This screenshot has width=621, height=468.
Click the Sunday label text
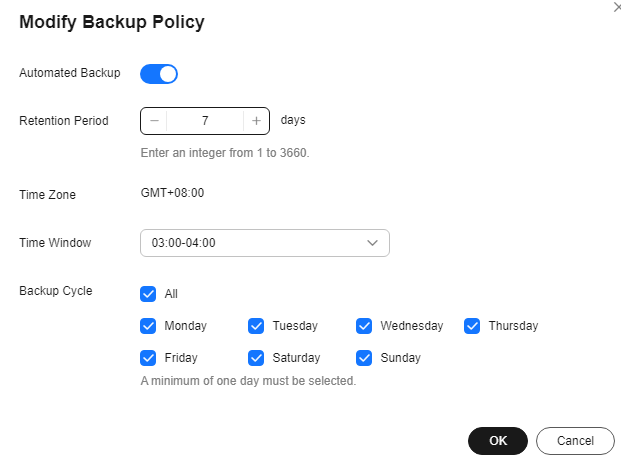[x=400, y=358]
